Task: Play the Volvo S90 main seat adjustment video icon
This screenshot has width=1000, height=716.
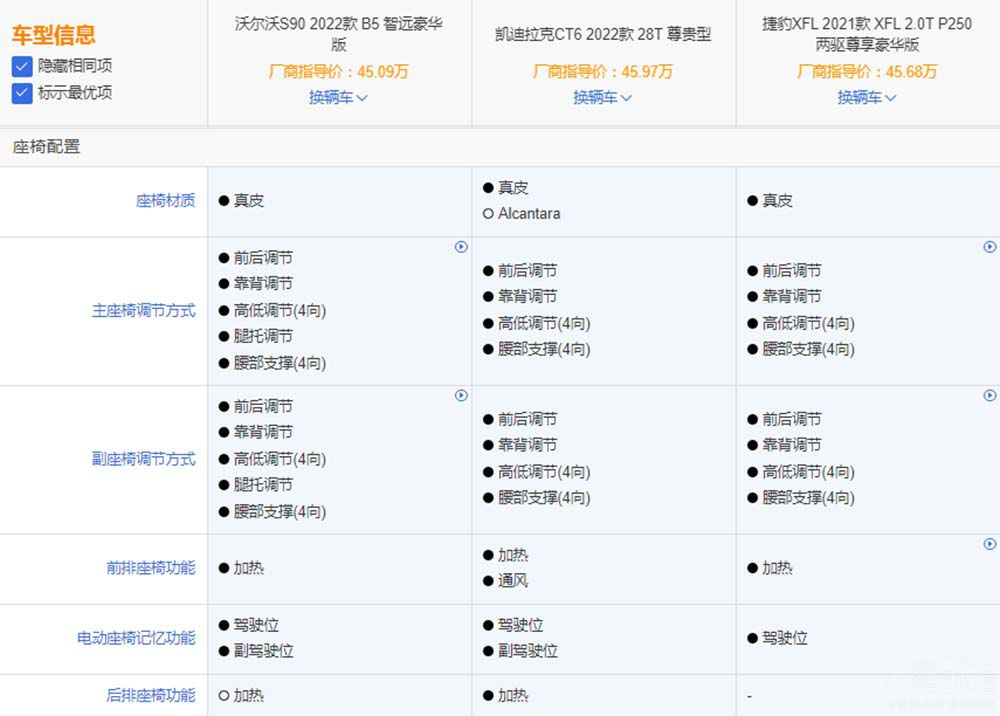Action: [x=461, y=246]
